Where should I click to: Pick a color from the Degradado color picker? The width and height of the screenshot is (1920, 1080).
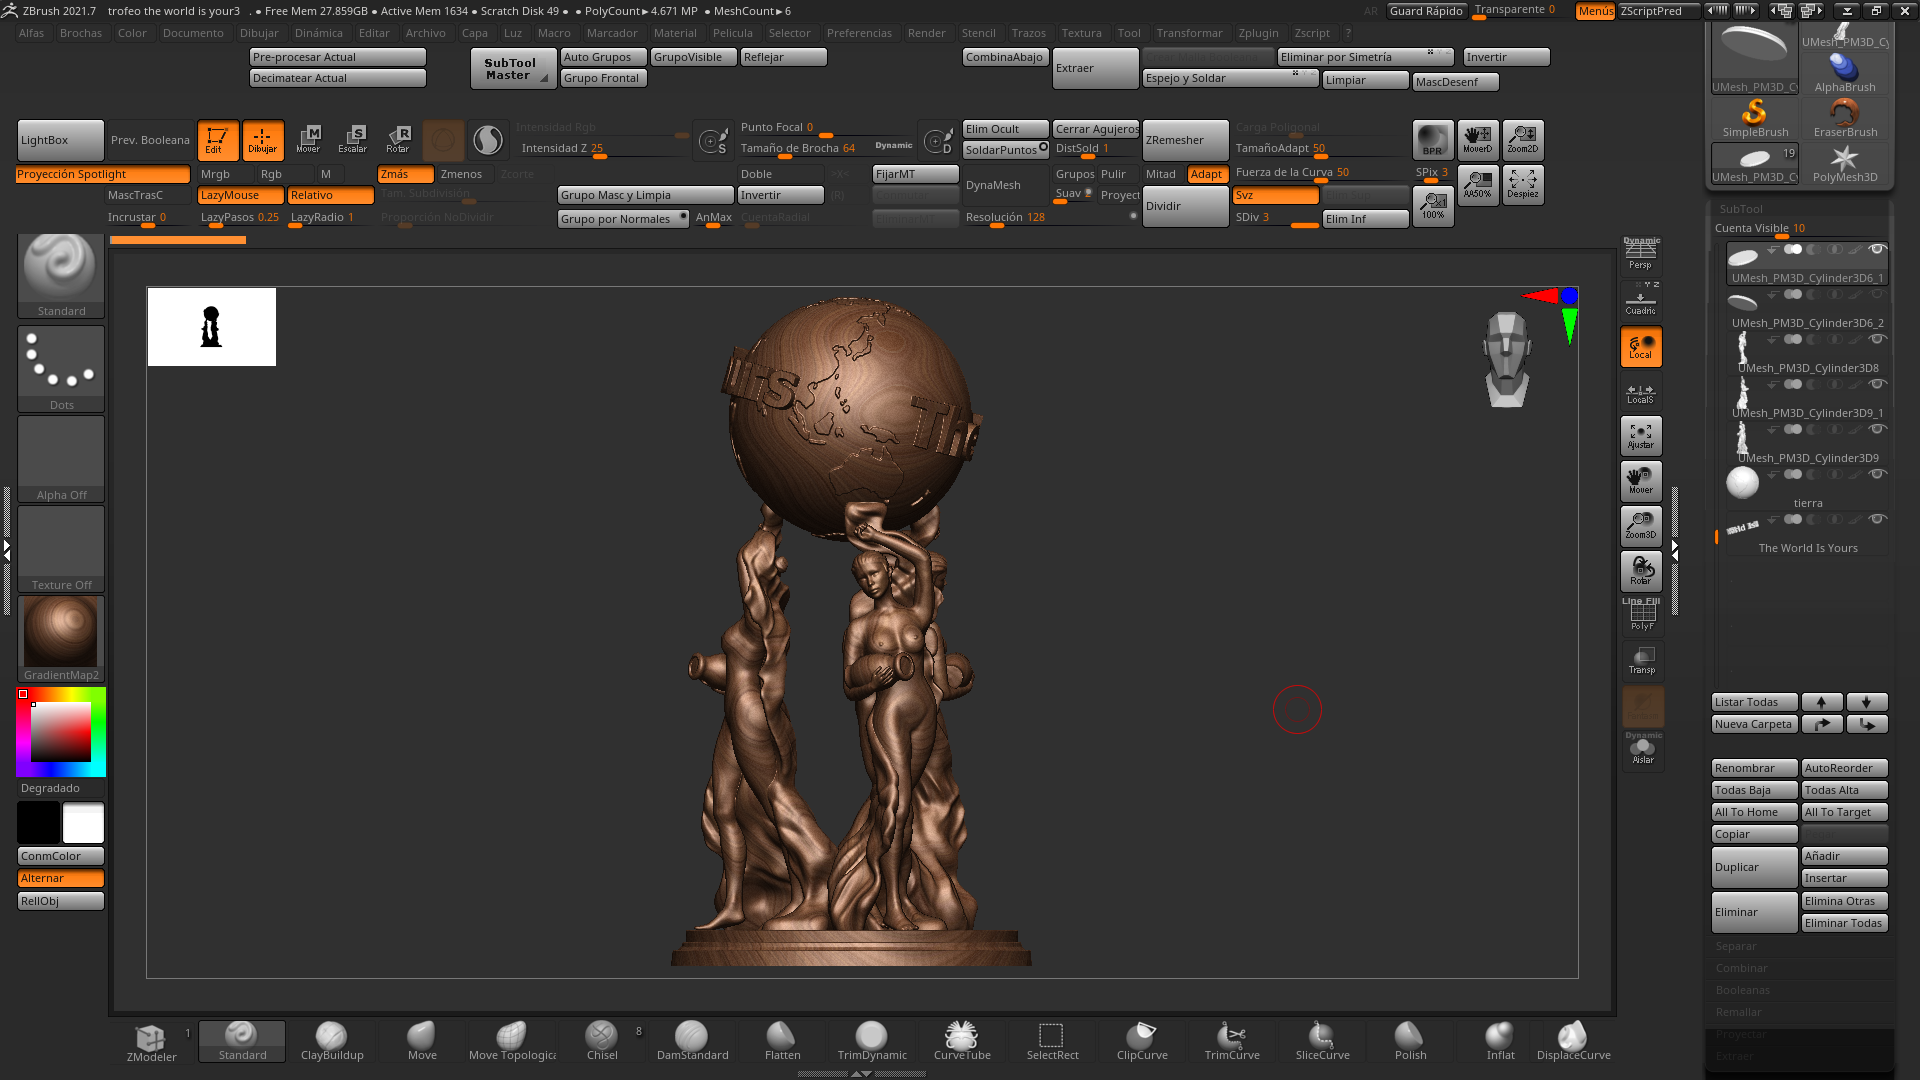(x=60, y=732)
